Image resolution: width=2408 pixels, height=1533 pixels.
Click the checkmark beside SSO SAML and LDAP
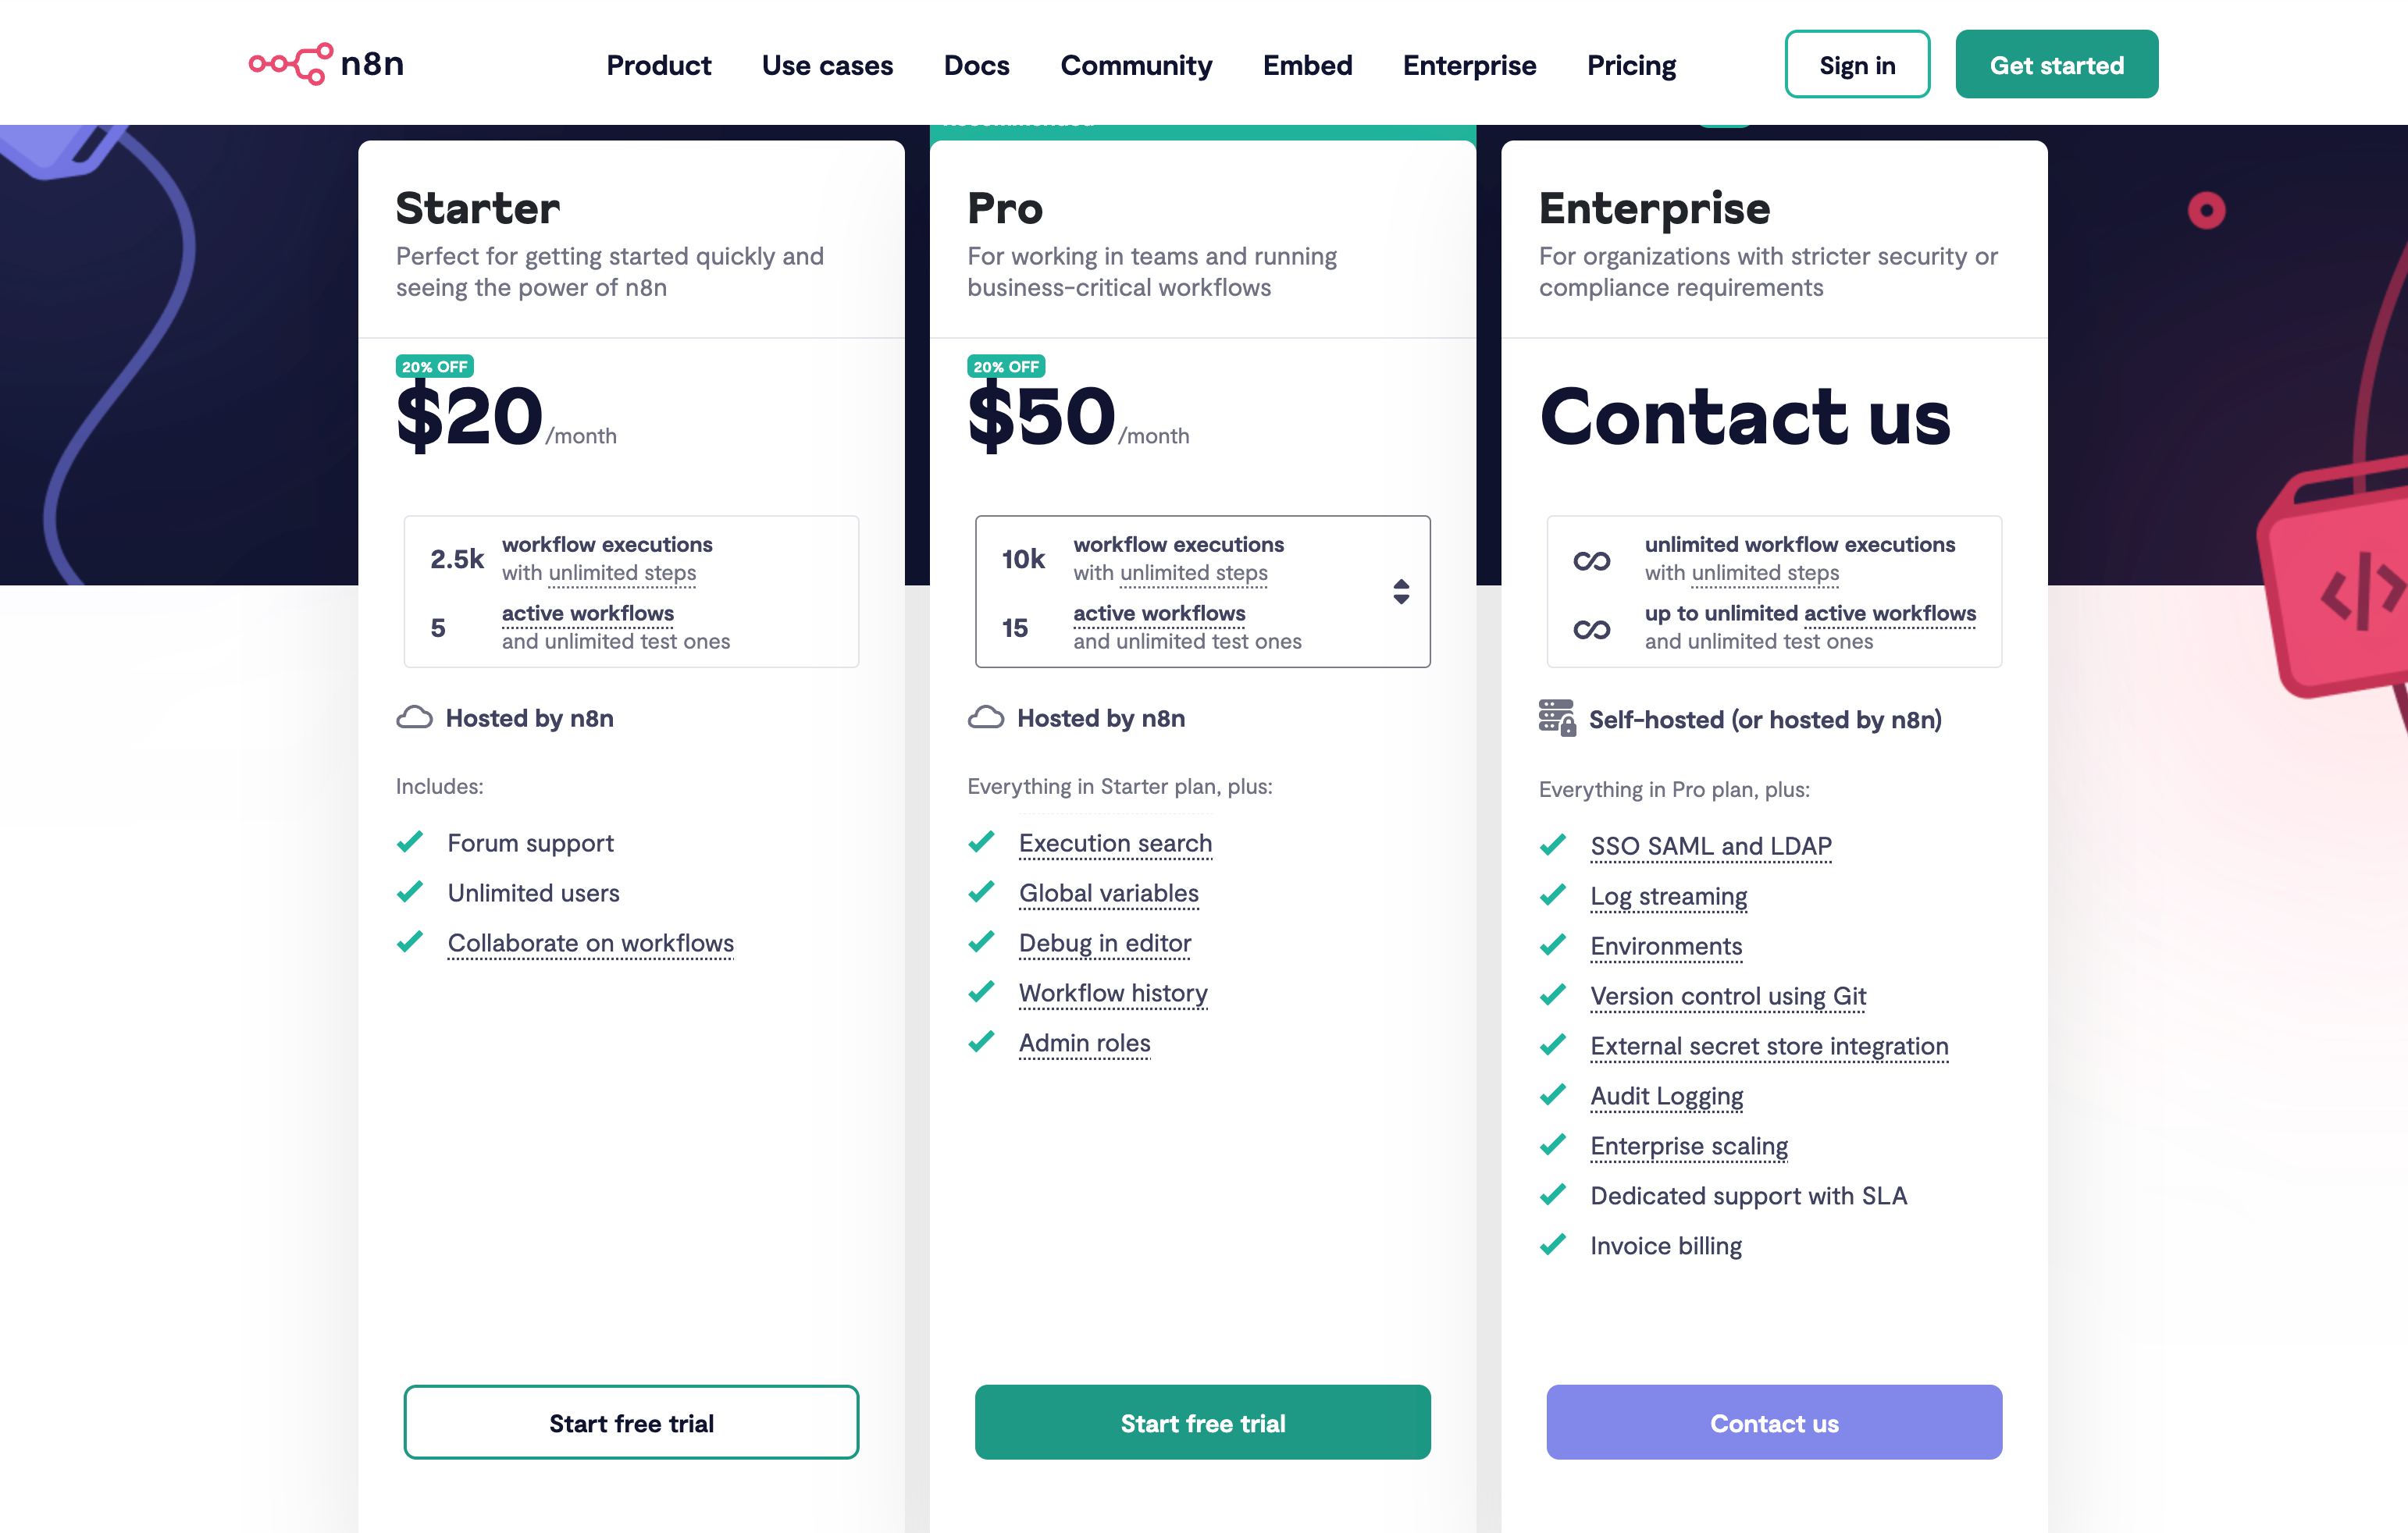point(1553,845)
